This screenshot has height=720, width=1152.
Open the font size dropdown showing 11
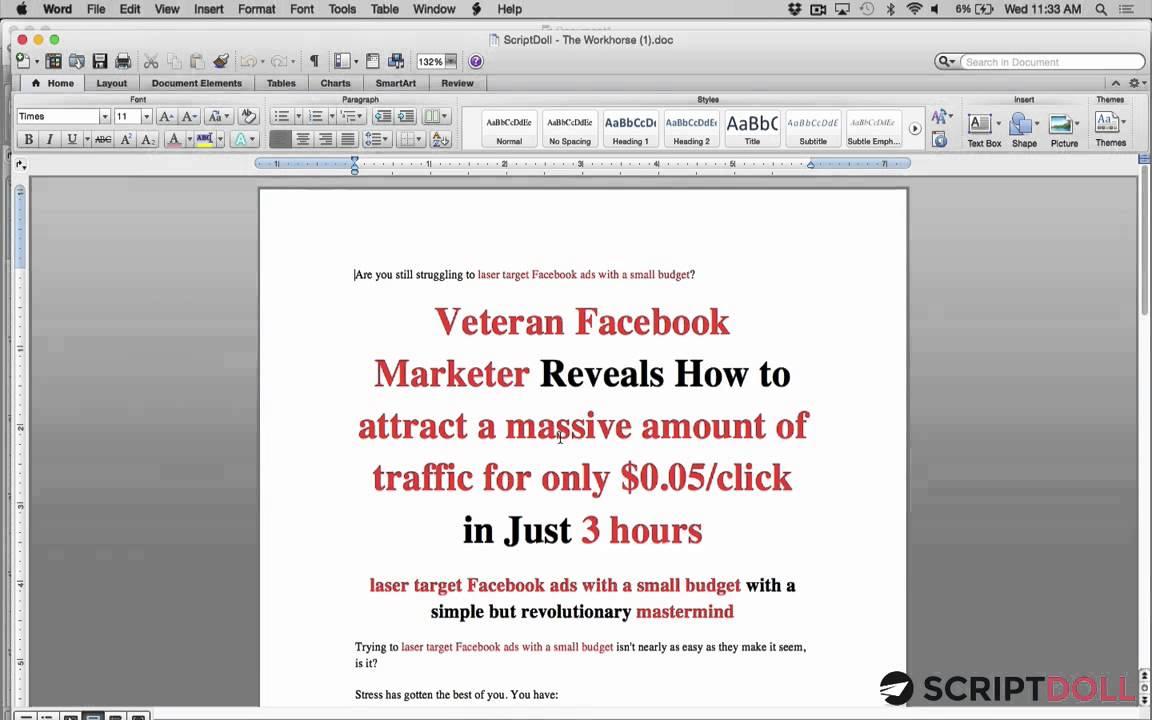(x=146, y=116)
